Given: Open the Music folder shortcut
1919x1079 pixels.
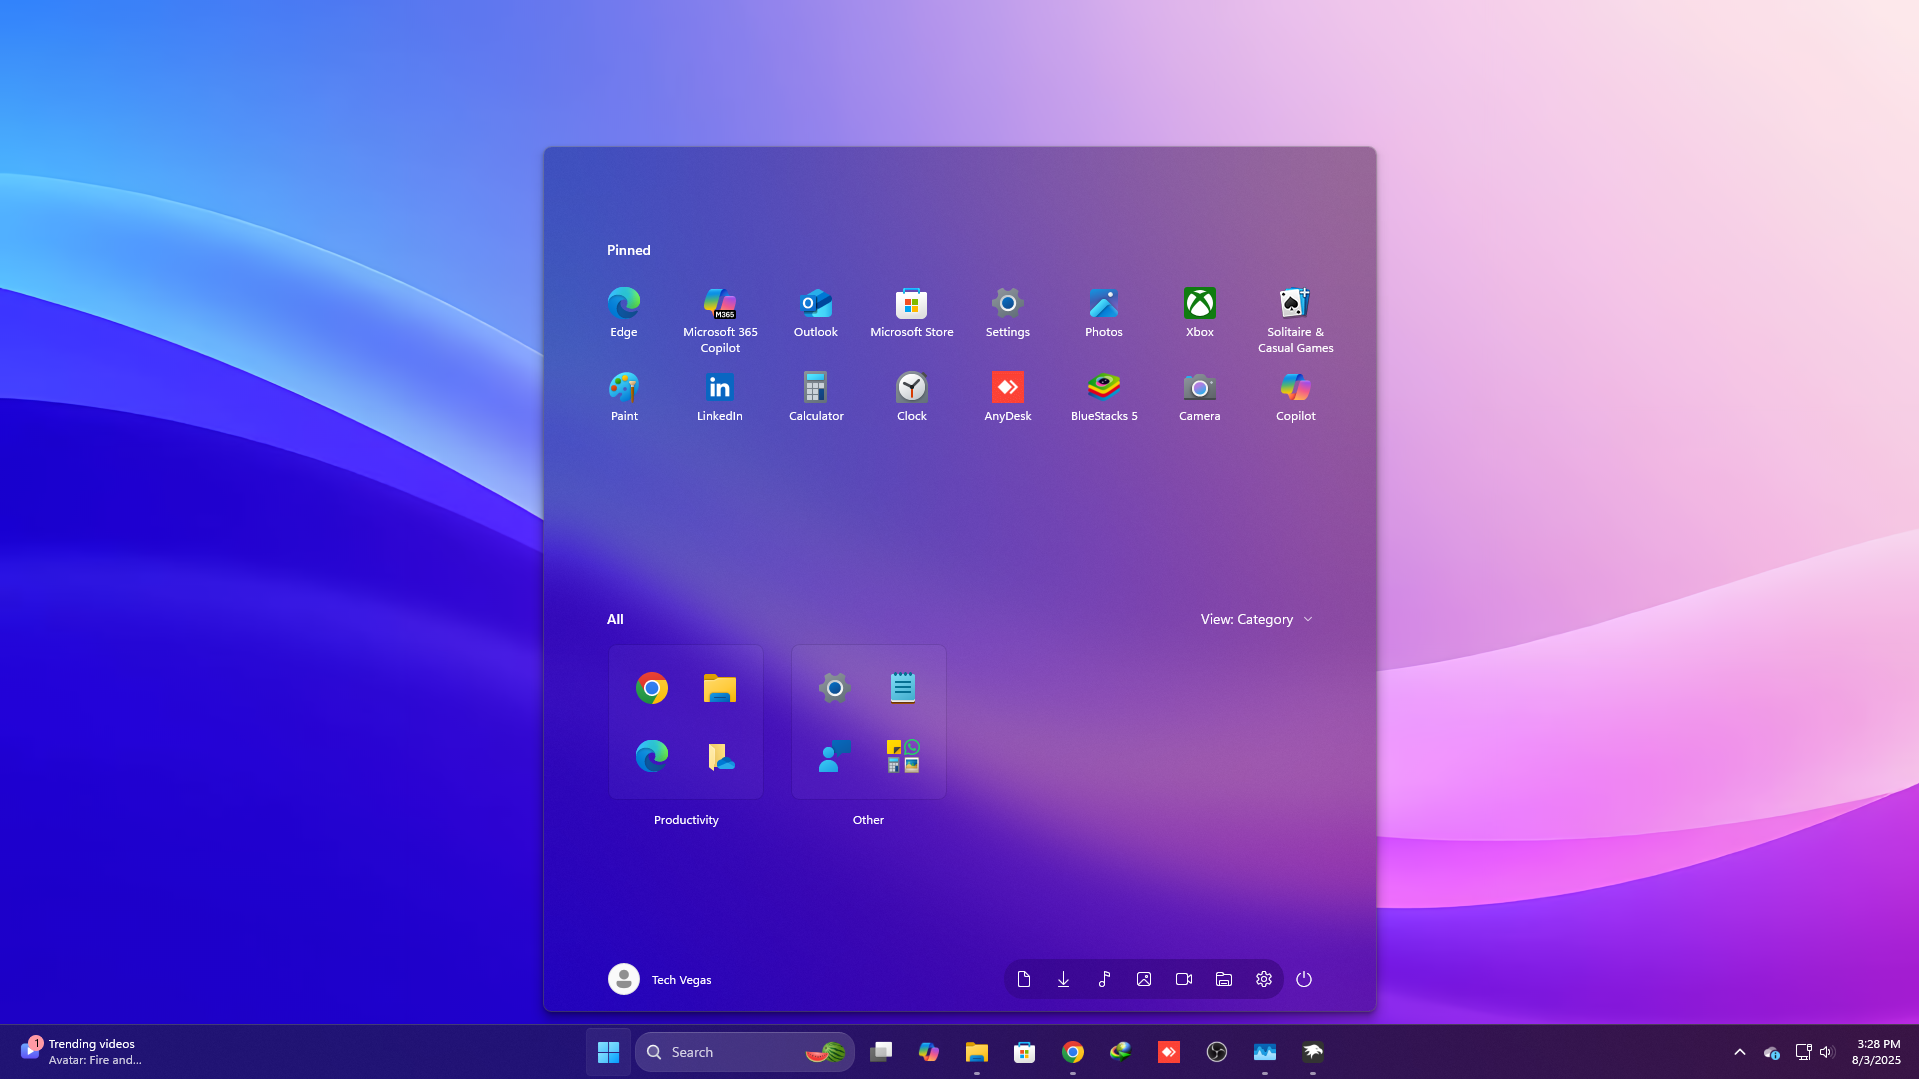Looking at the screenshot, I should click(x=1104, y=979).
